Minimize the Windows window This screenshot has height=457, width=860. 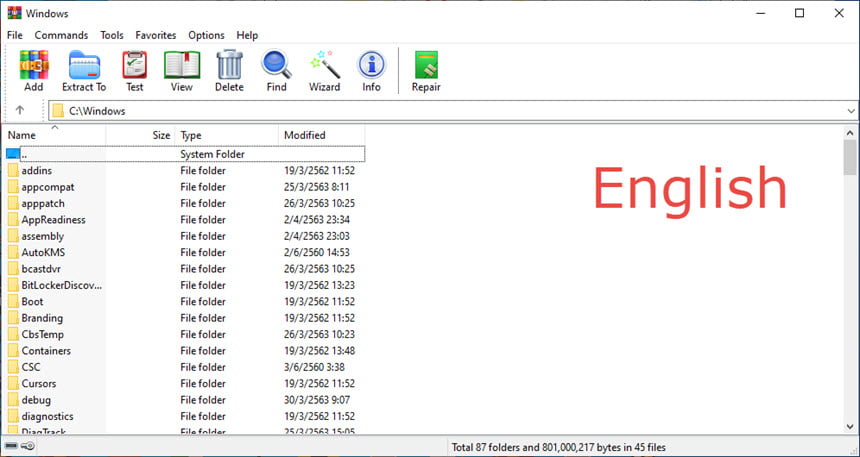click(759, 13)
